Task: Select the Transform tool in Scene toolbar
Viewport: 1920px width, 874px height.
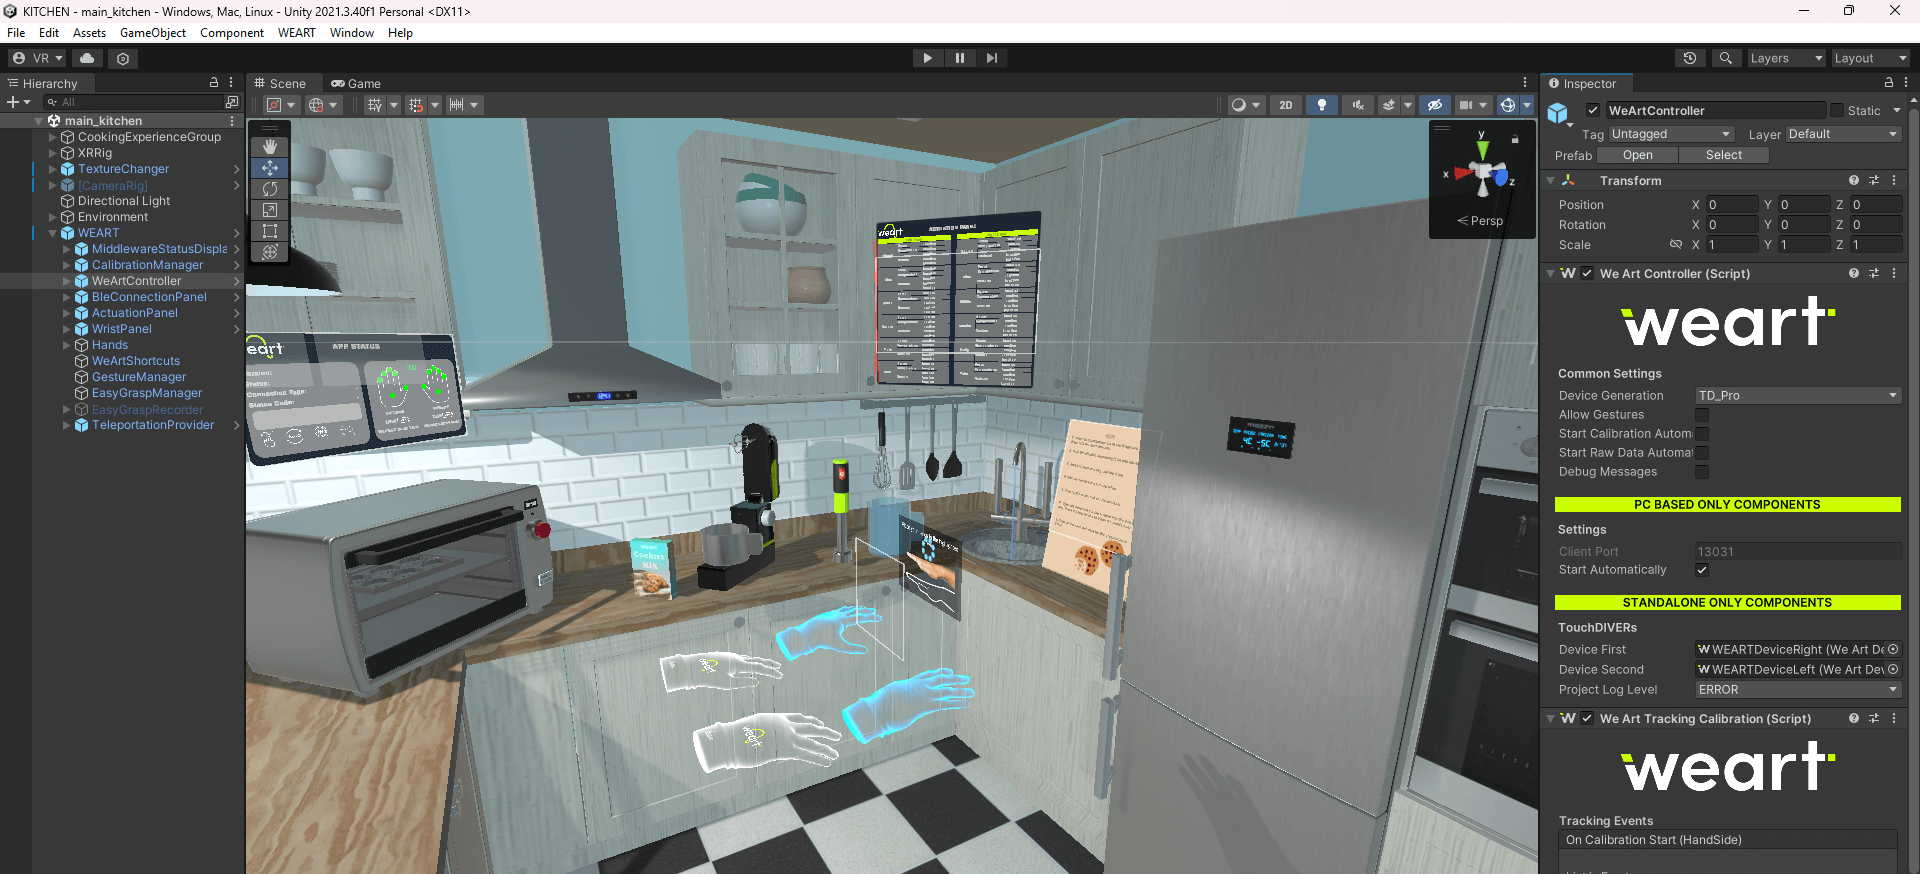Action: point(270,252)
